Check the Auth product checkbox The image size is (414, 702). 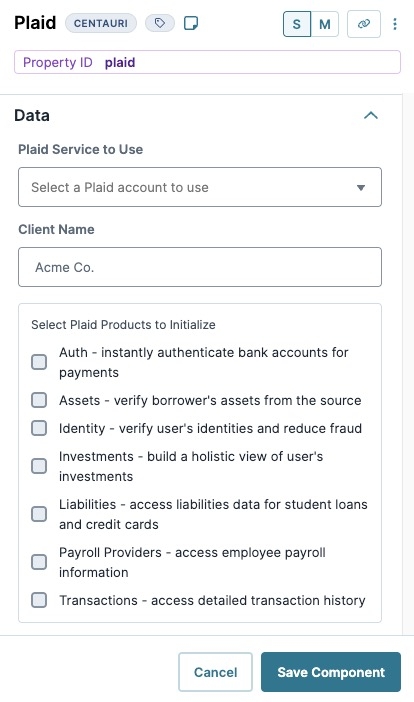click(39, 362)
